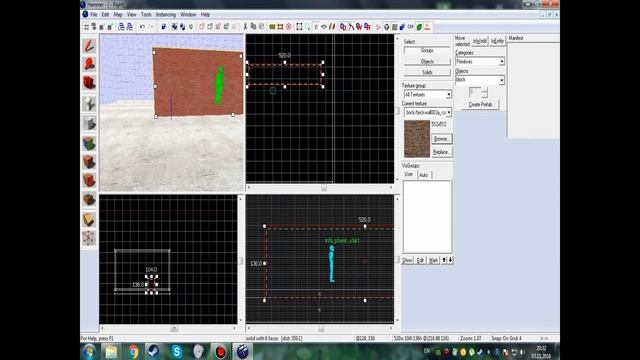The height and width of the screenshot is (360, 640).
Task: Select the Clipping tool
Action: [89, 220]
